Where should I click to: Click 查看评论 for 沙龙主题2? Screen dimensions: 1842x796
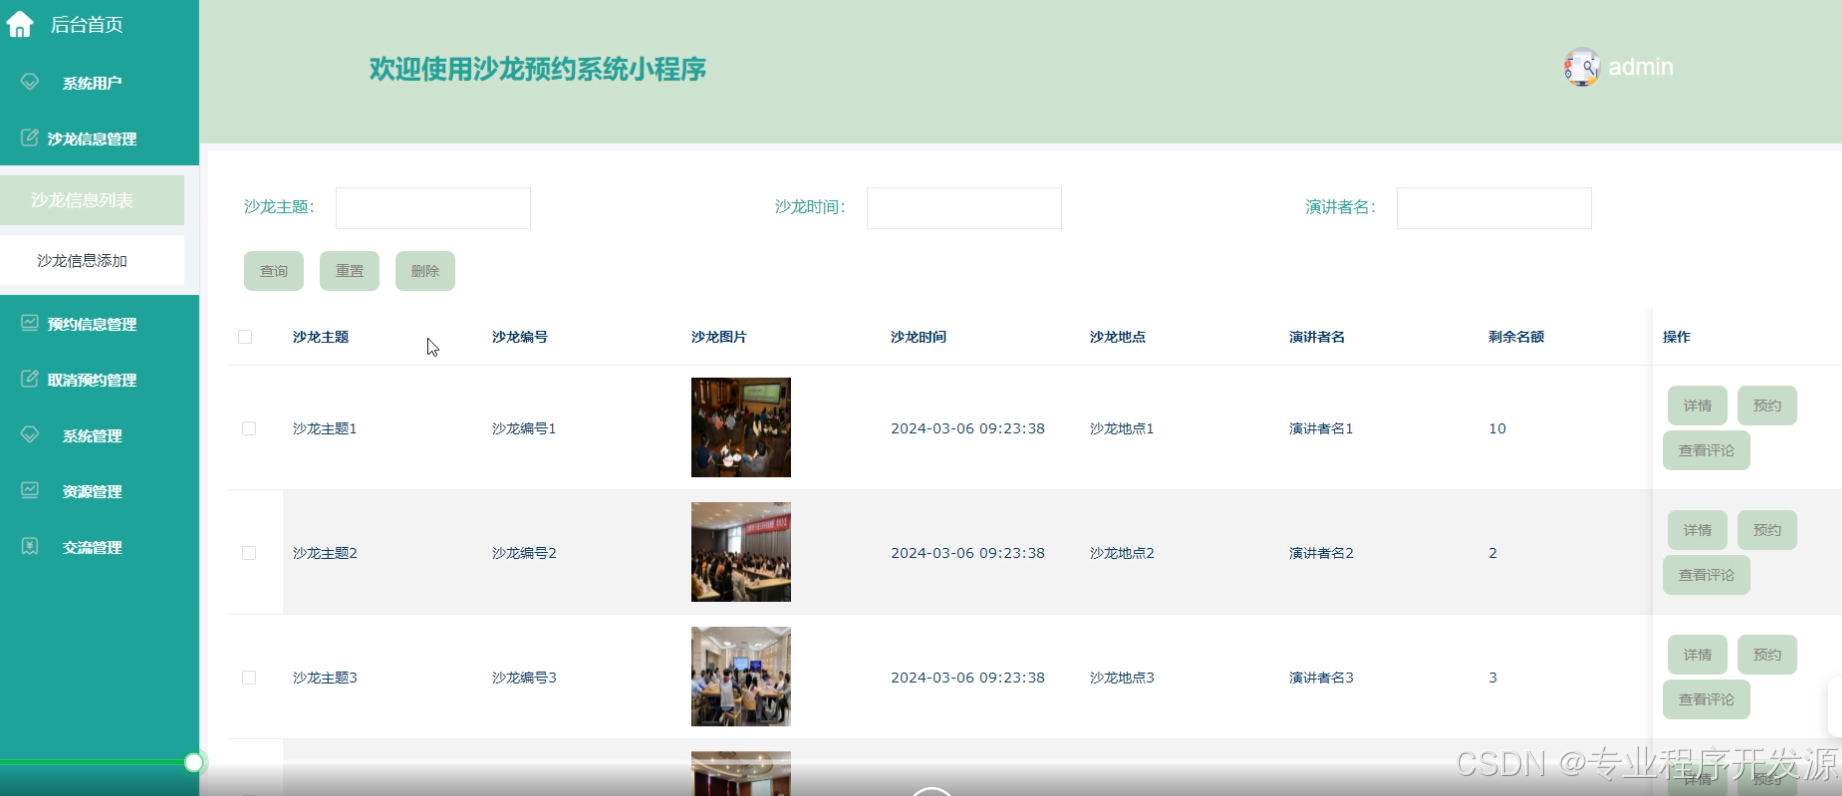(1706, 575)
